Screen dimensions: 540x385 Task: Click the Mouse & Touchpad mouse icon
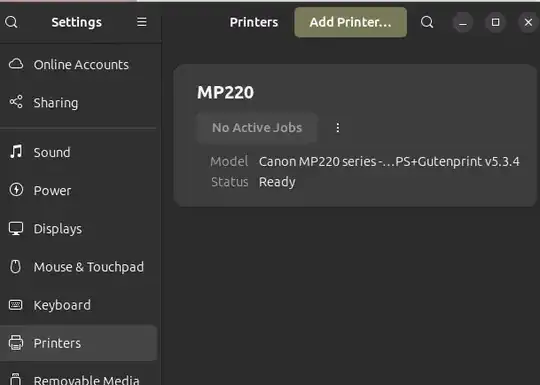coord(15,267)
